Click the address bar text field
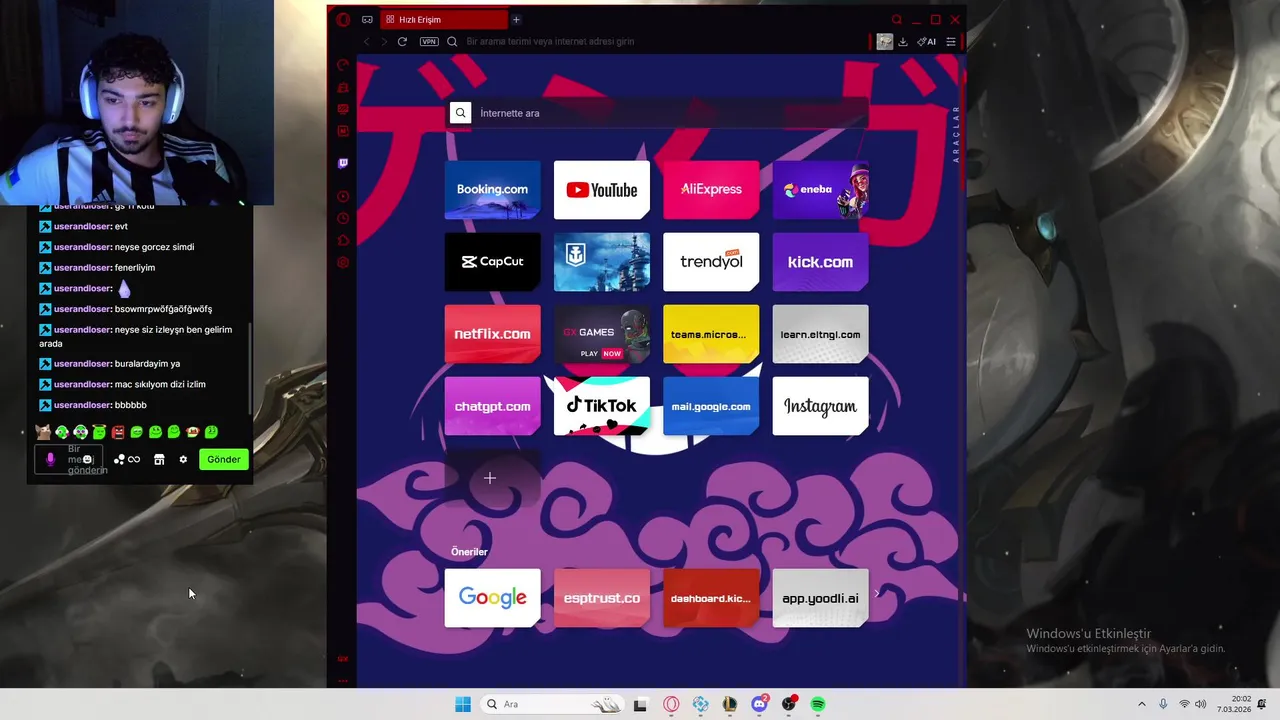 660,41
